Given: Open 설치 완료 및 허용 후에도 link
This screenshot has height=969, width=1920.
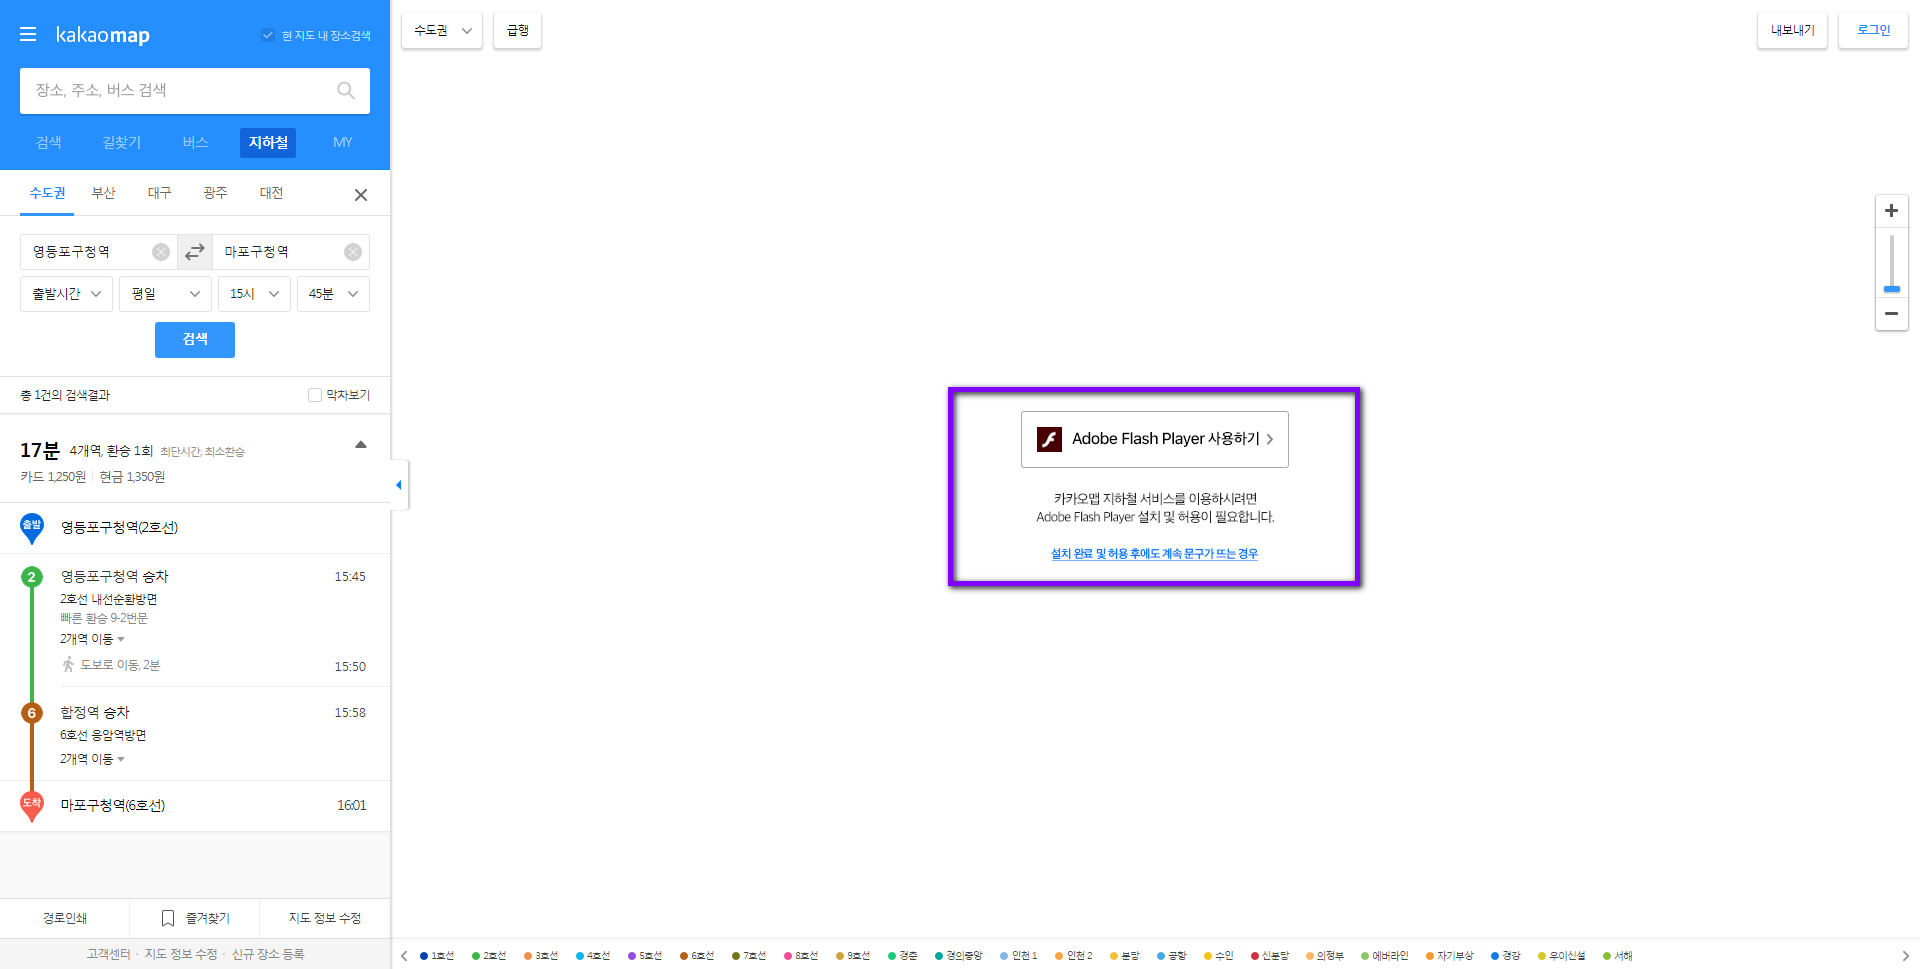Looking at the screenshot, I should [1155, 554].
